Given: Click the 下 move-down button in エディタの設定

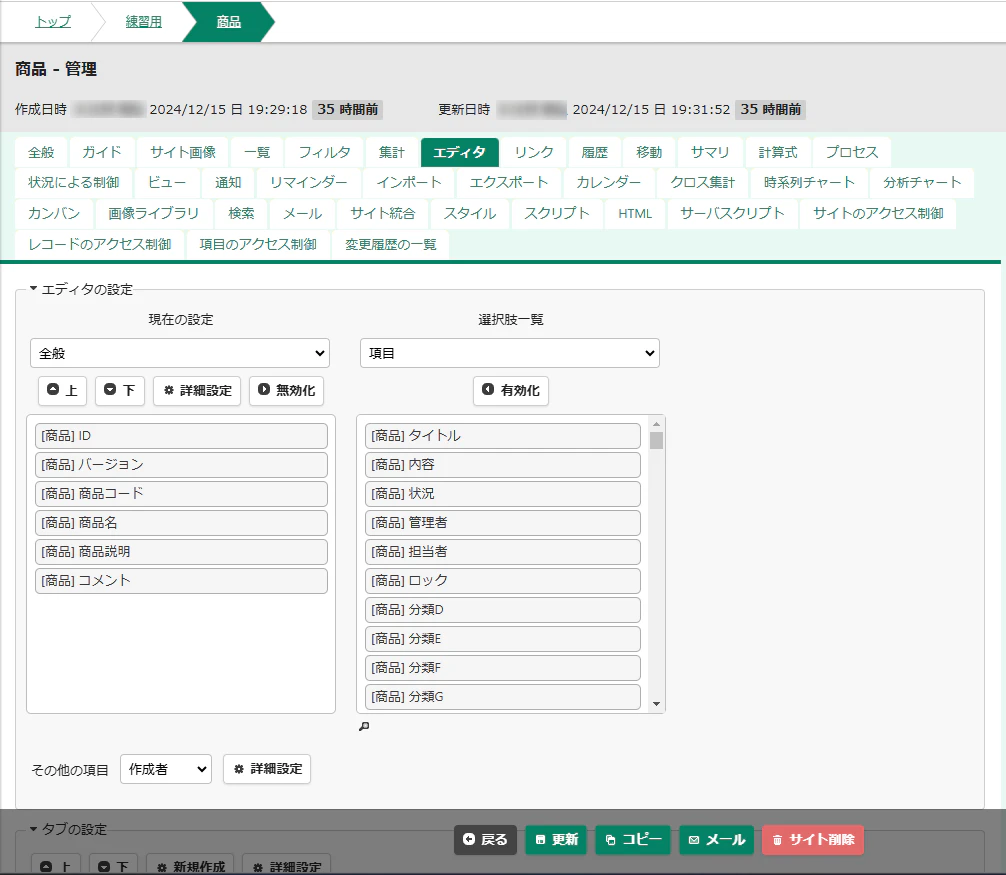Looking at the screenshot, I should 120,391.
